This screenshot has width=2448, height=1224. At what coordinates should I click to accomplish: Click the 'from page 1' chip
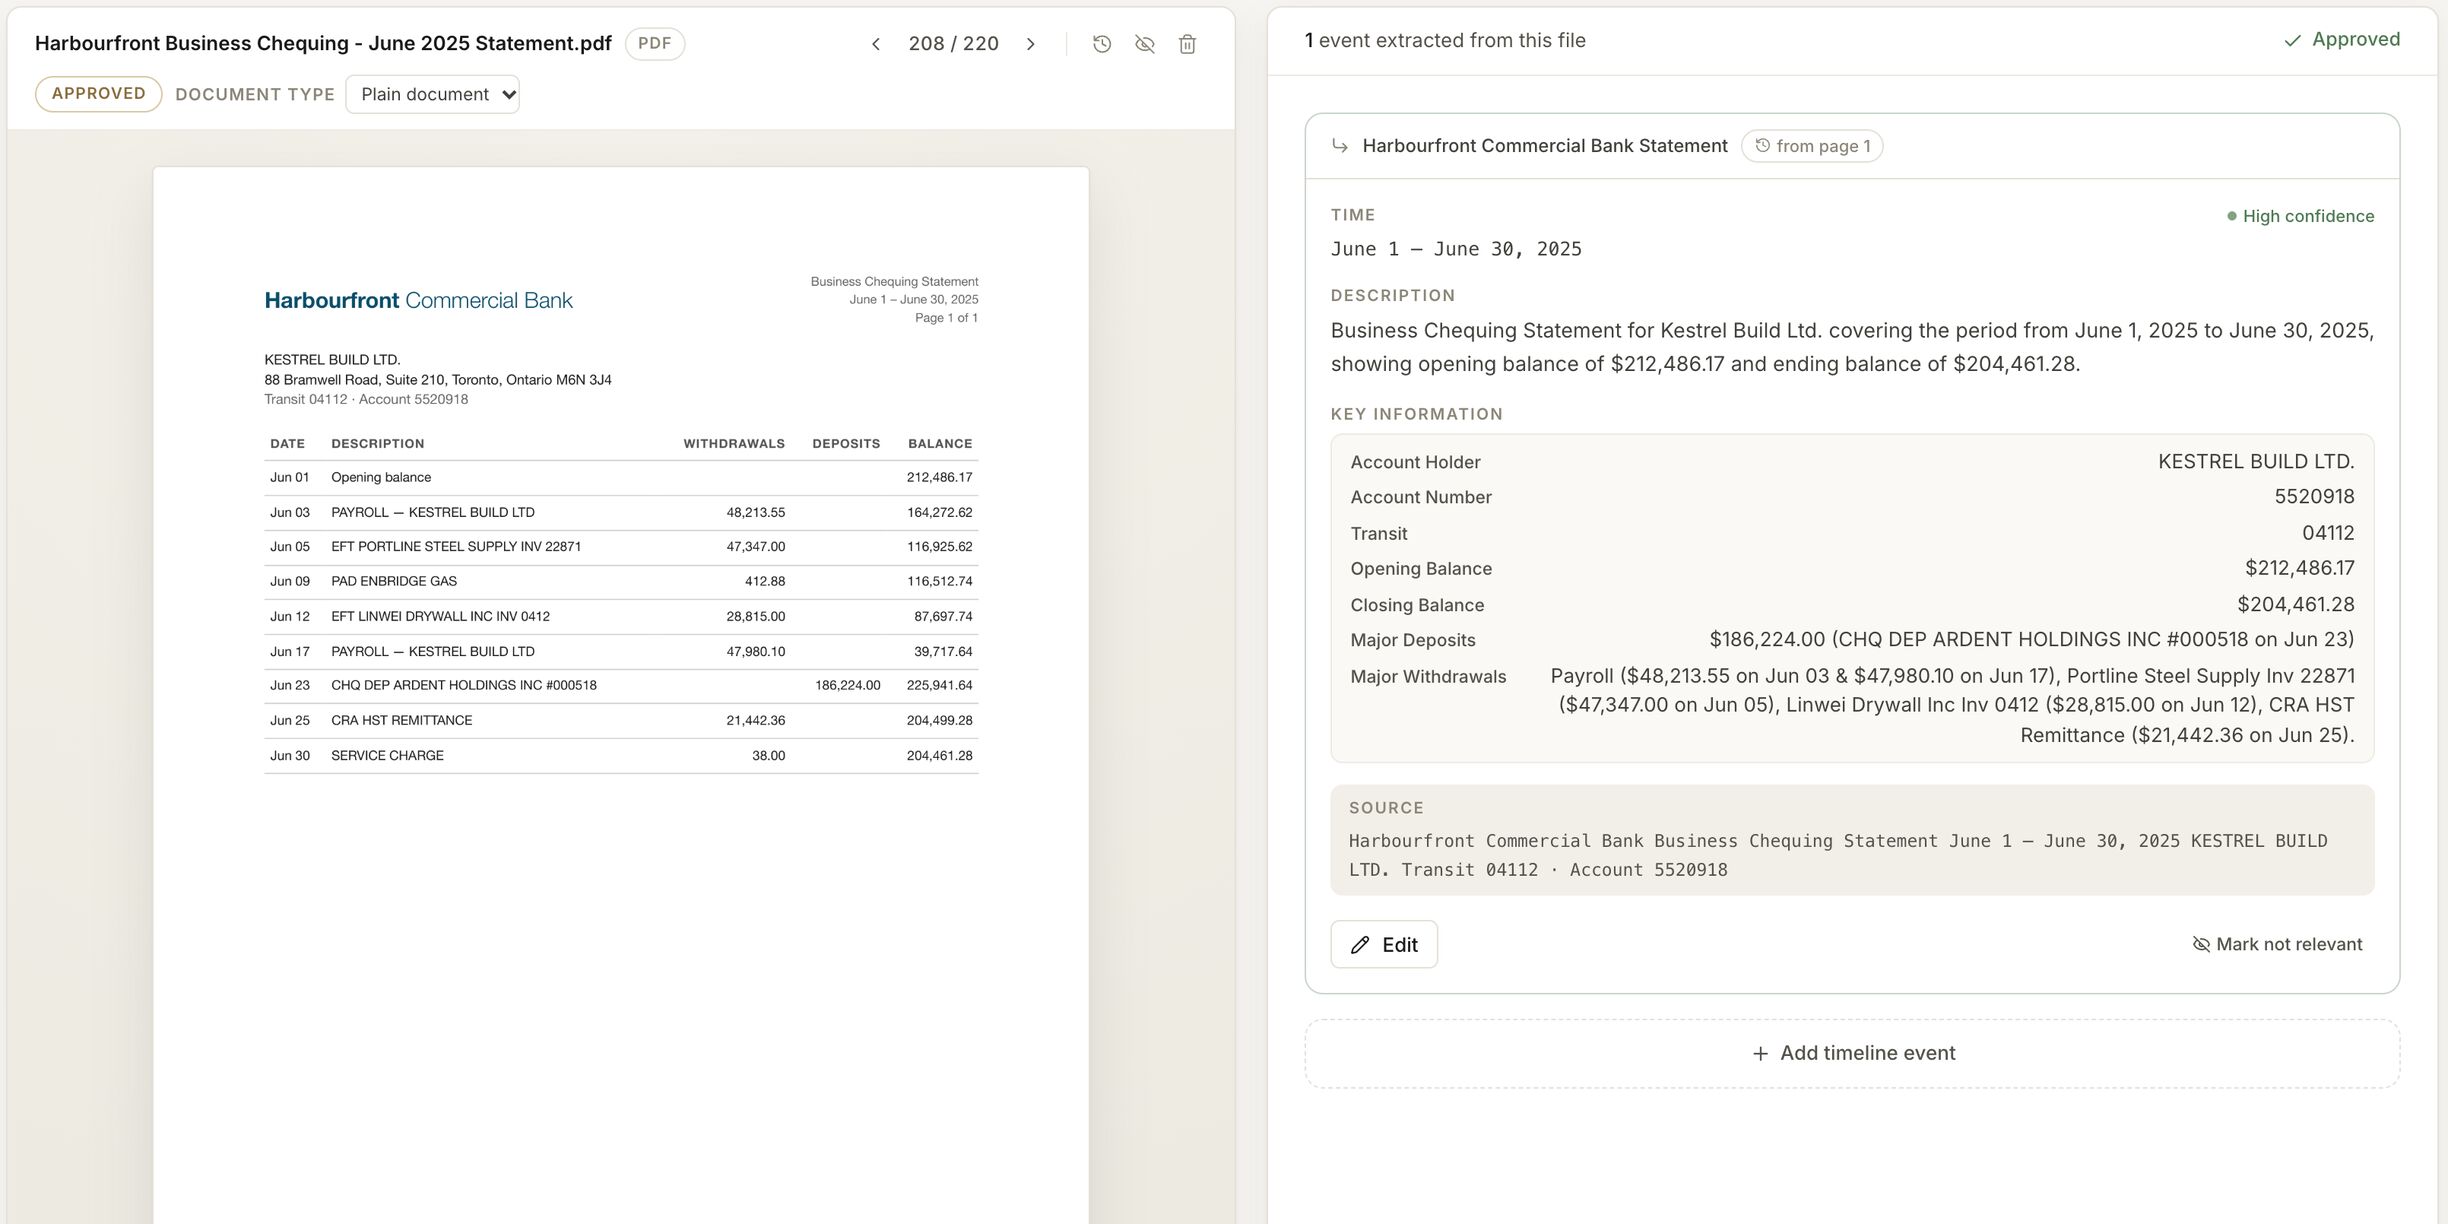pos(1812,146)
